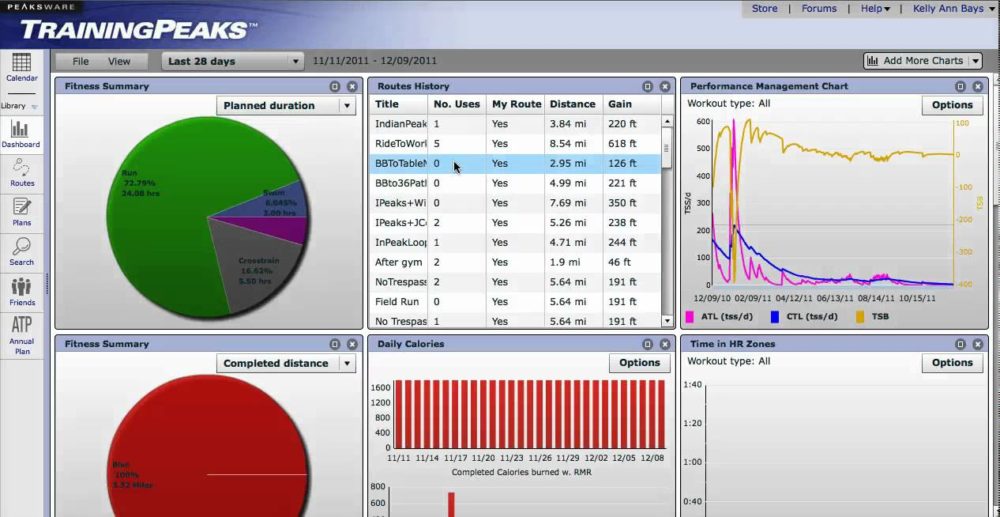The width and height of the screenshot is (1000, 517).
Task: Click the Add More Charts button
Action: 922,61
